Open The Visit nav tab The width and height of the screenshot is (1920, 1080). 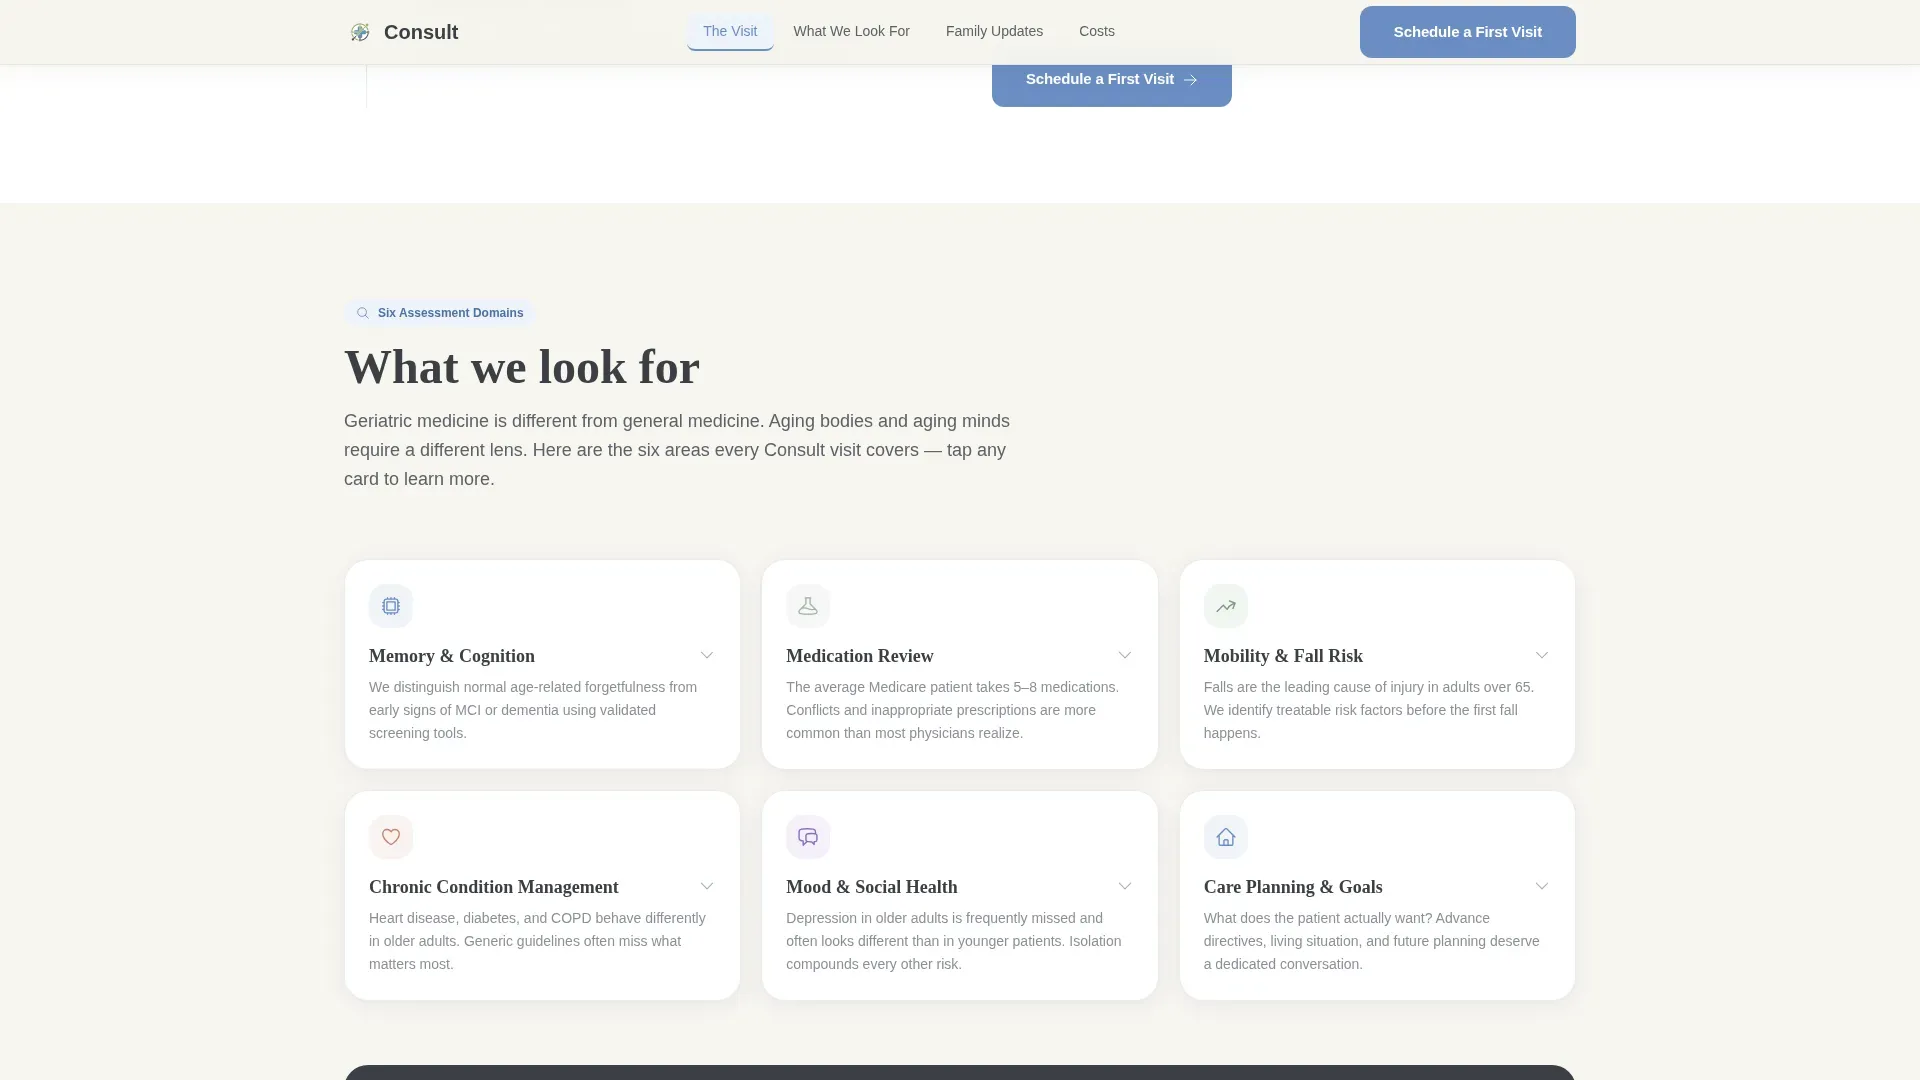coord(730,31)
